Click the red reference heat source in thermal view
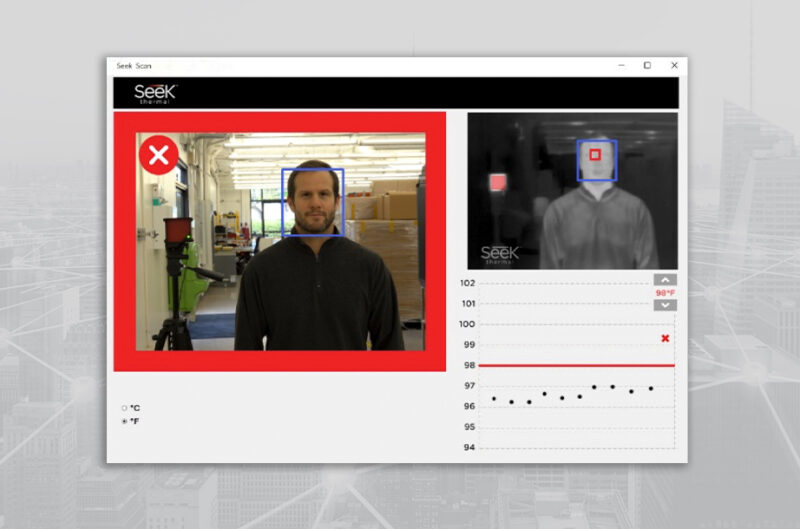This screenshot has height=529, width=800. tap(498, 184)
